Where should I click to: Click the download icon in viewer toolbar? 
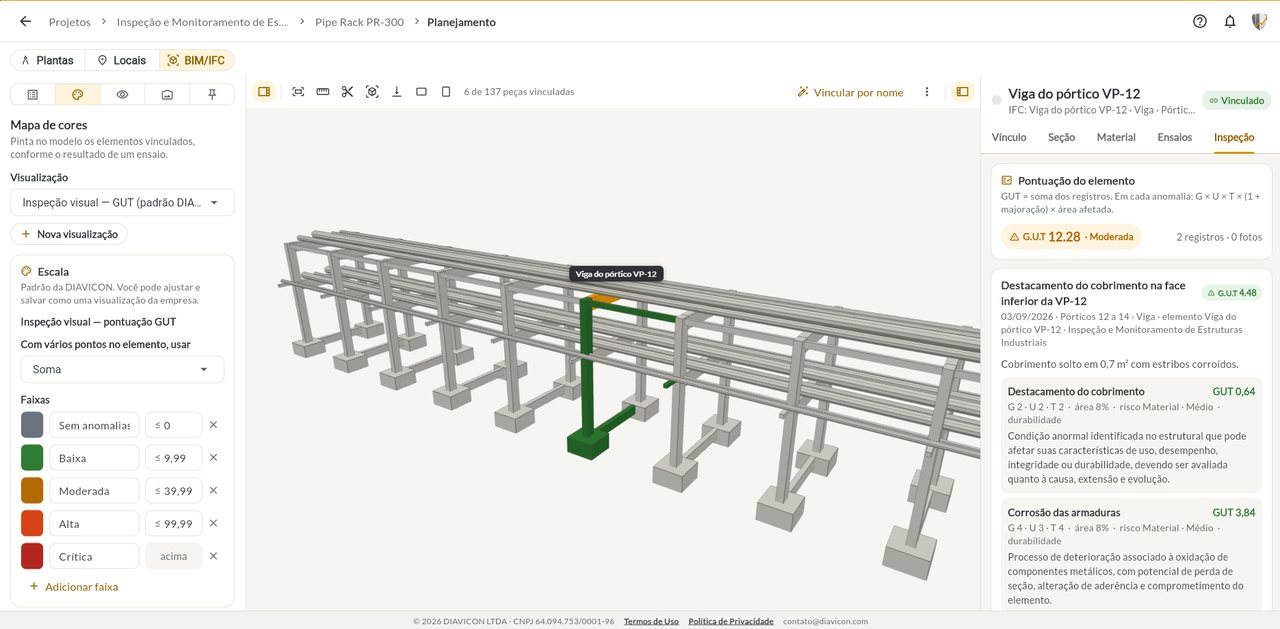click(396, 91)
